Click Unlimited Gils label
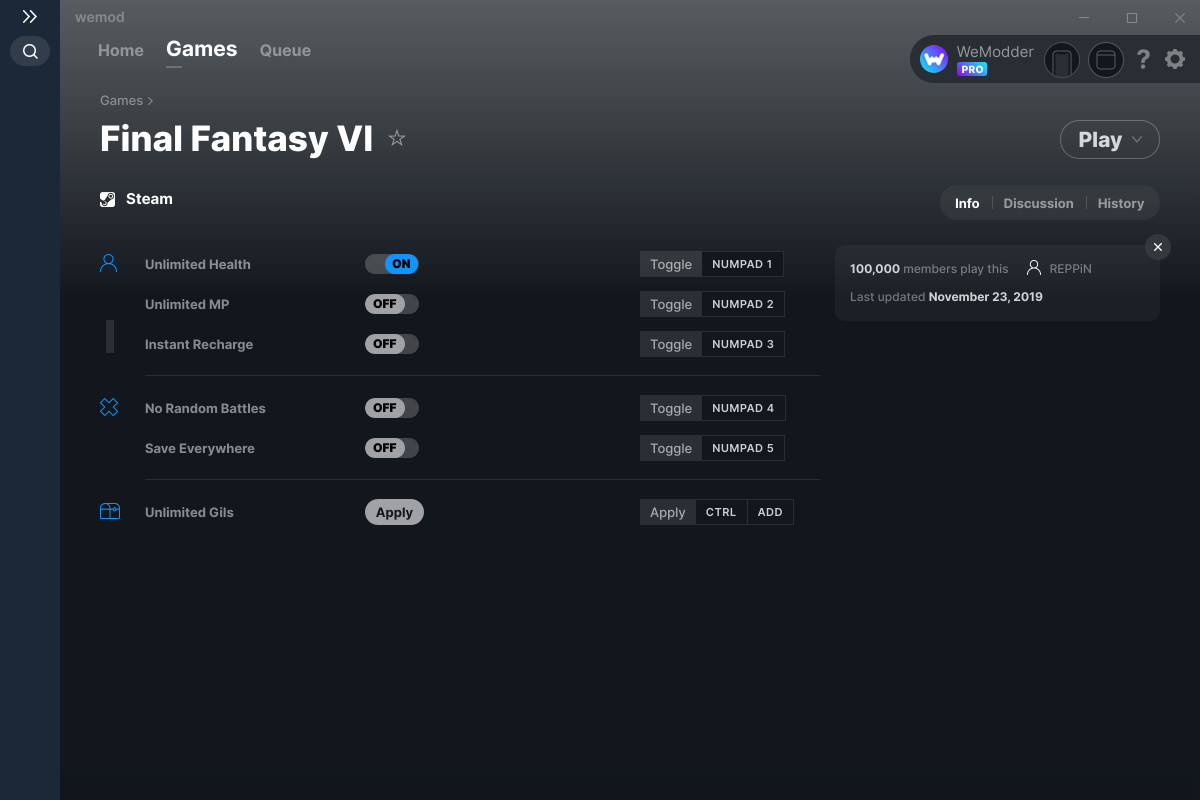1200x800 pixels. click(189, 512)
